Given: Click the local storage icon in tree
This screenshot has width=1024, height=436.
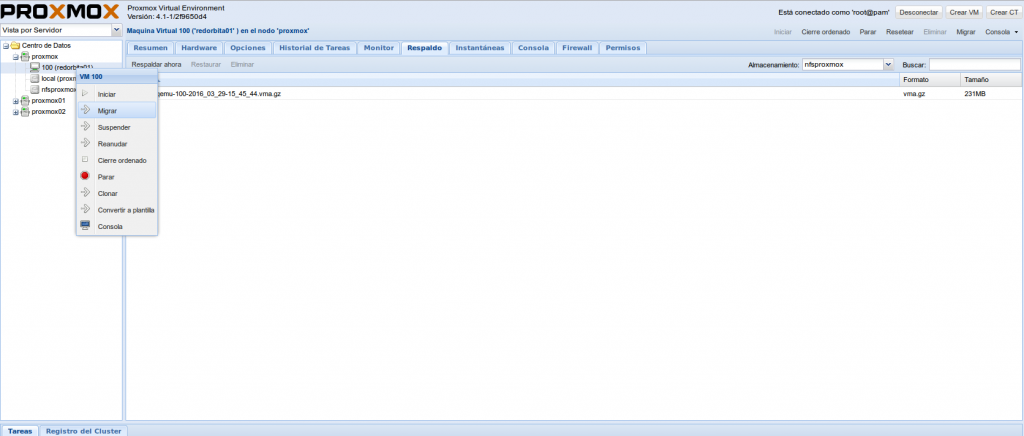Looking at the screenshot, I should [x=35, y=78].
